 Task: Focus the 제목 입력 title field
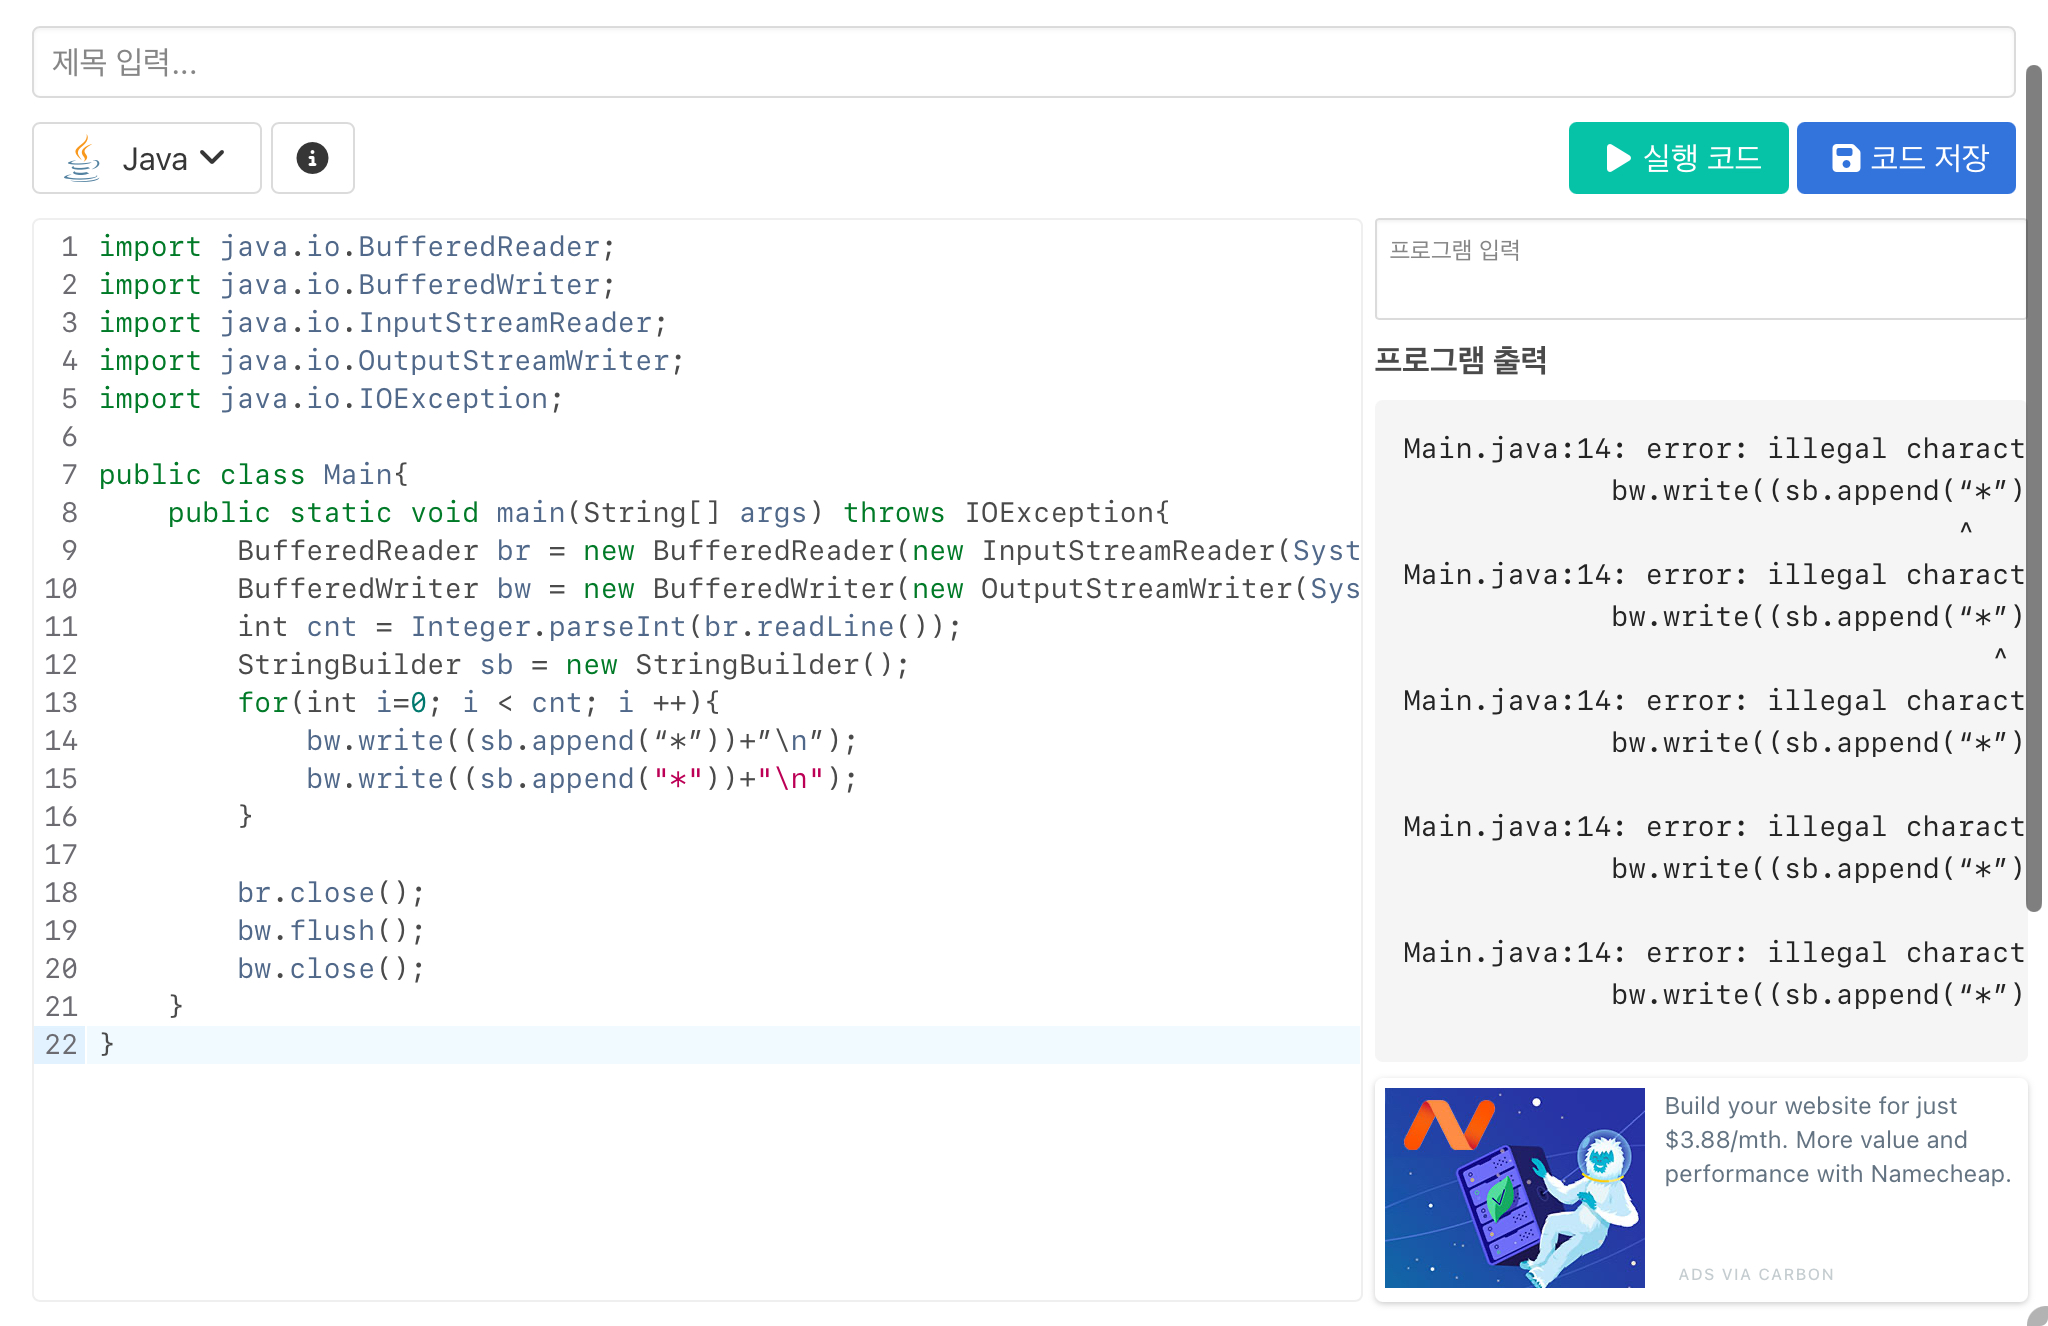coord(1022,62)
